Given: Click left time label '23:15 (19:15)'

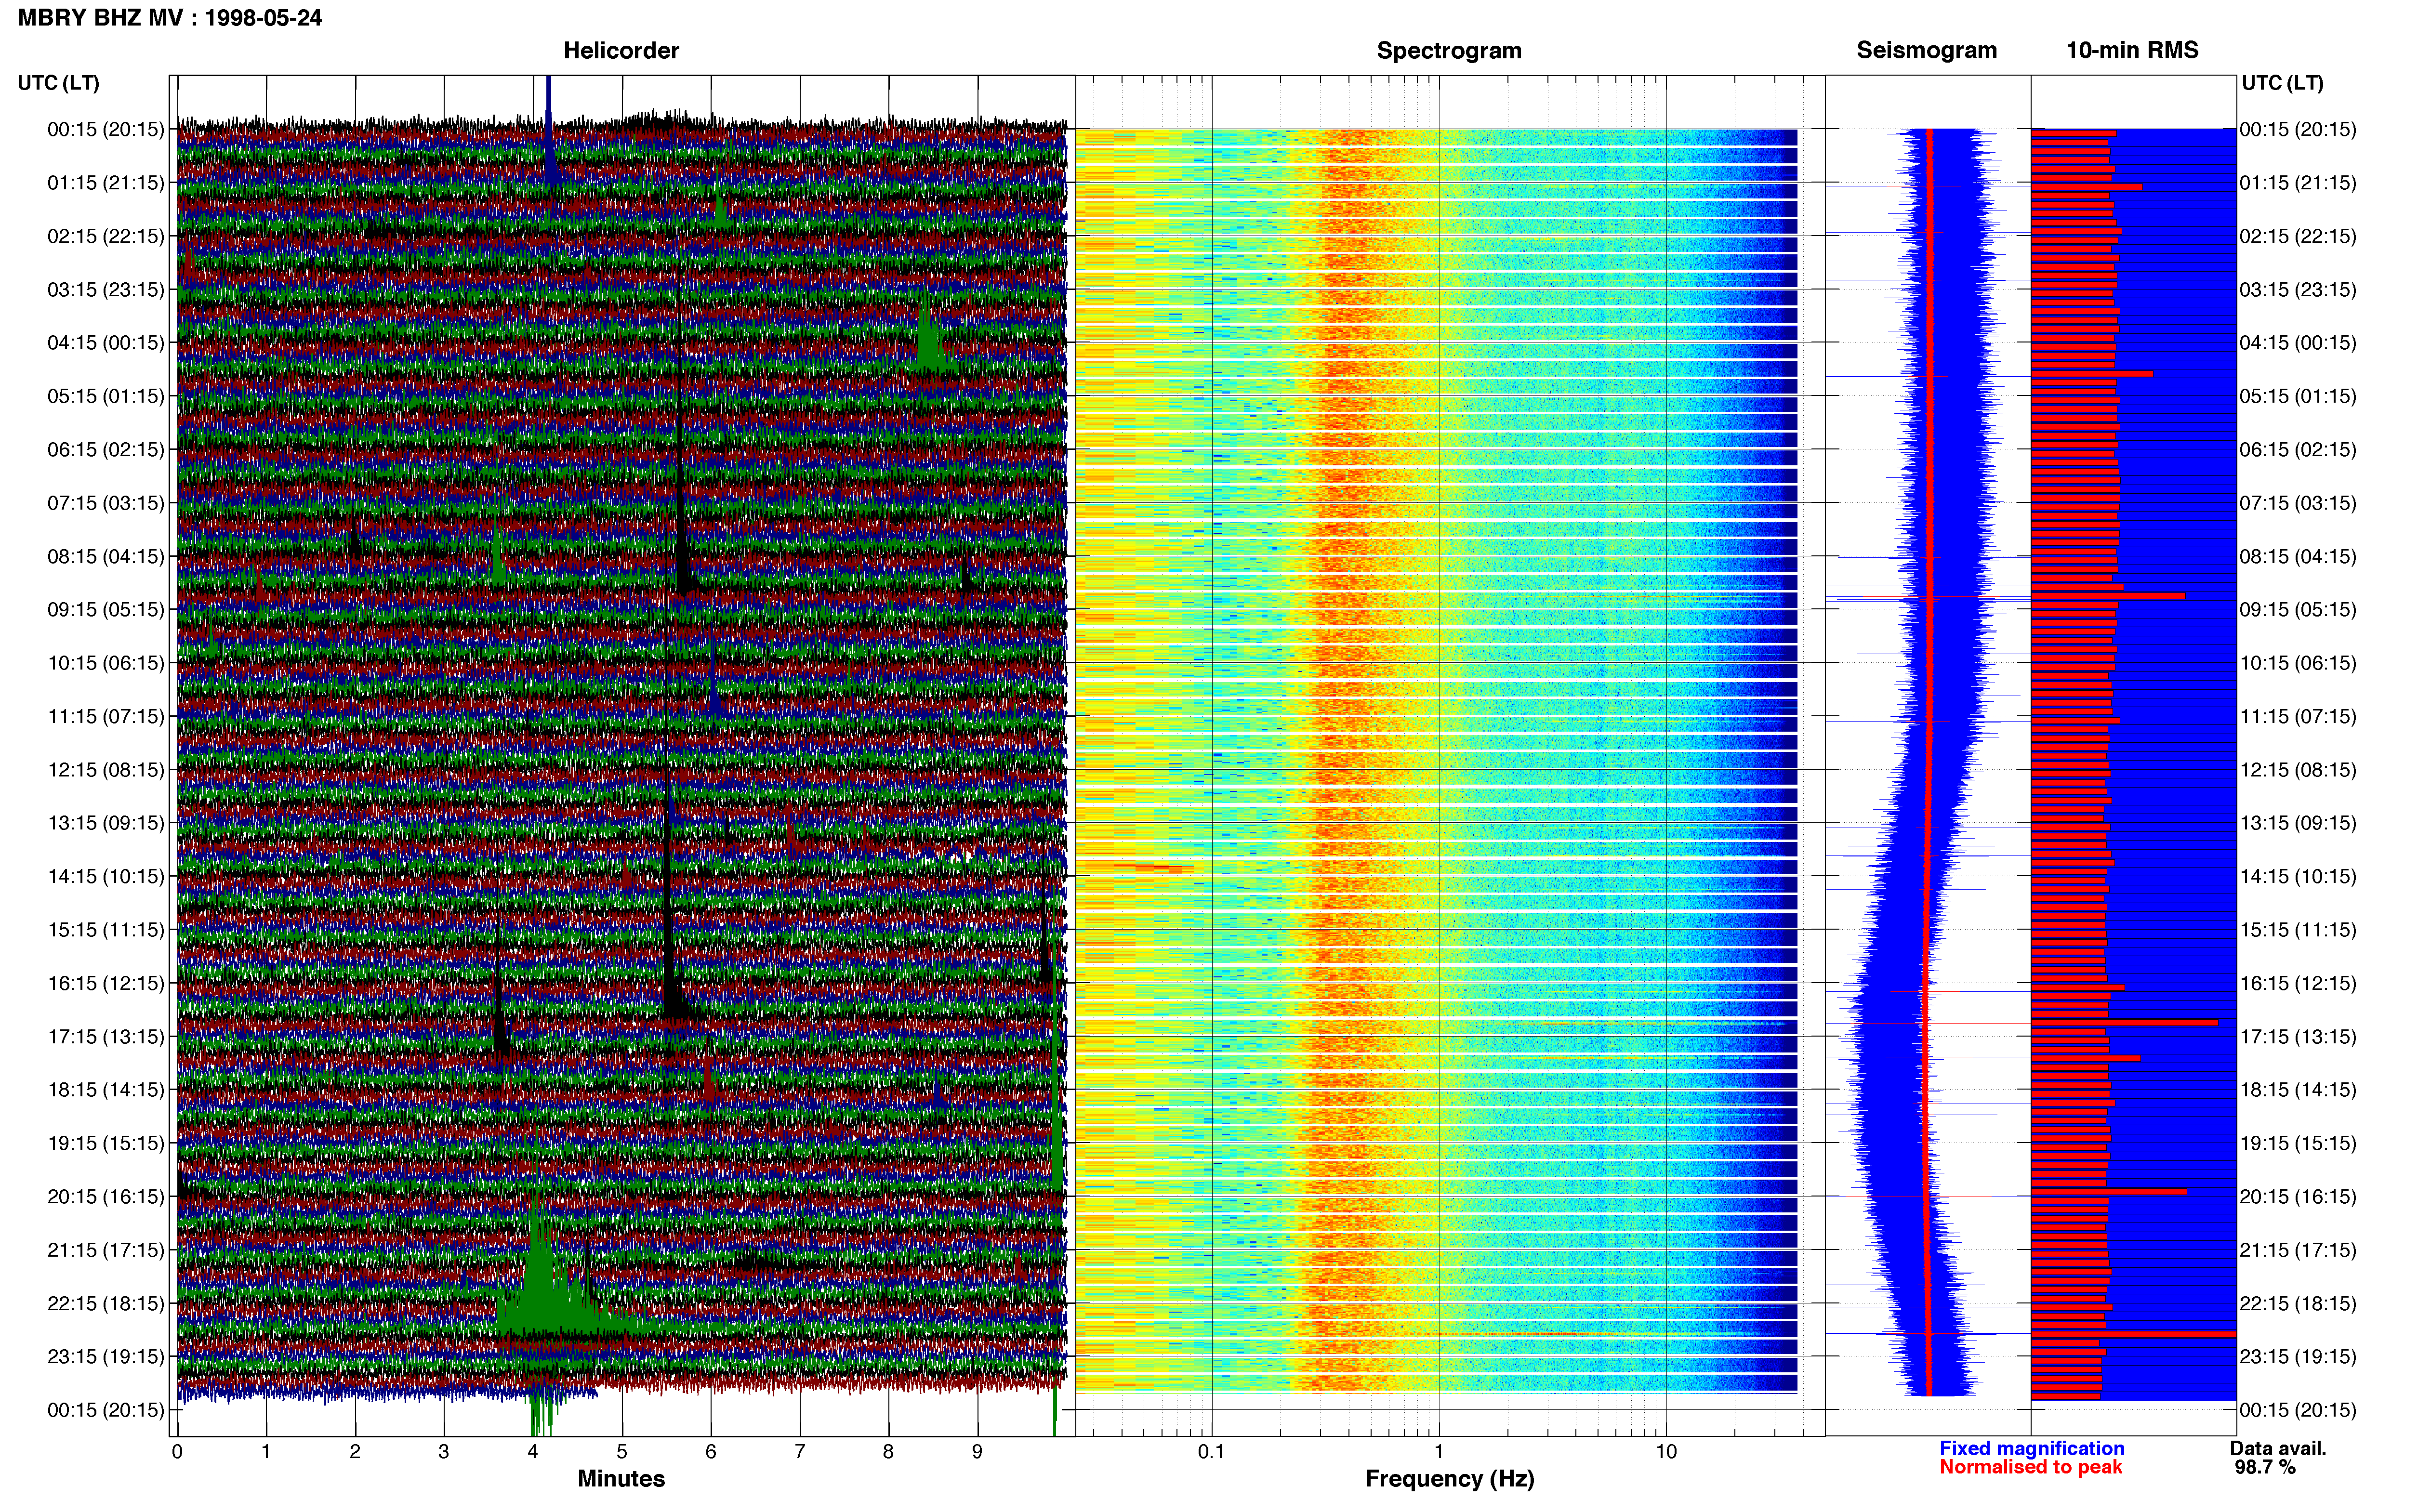Looking at the screenshot, I should point(106,1357).
